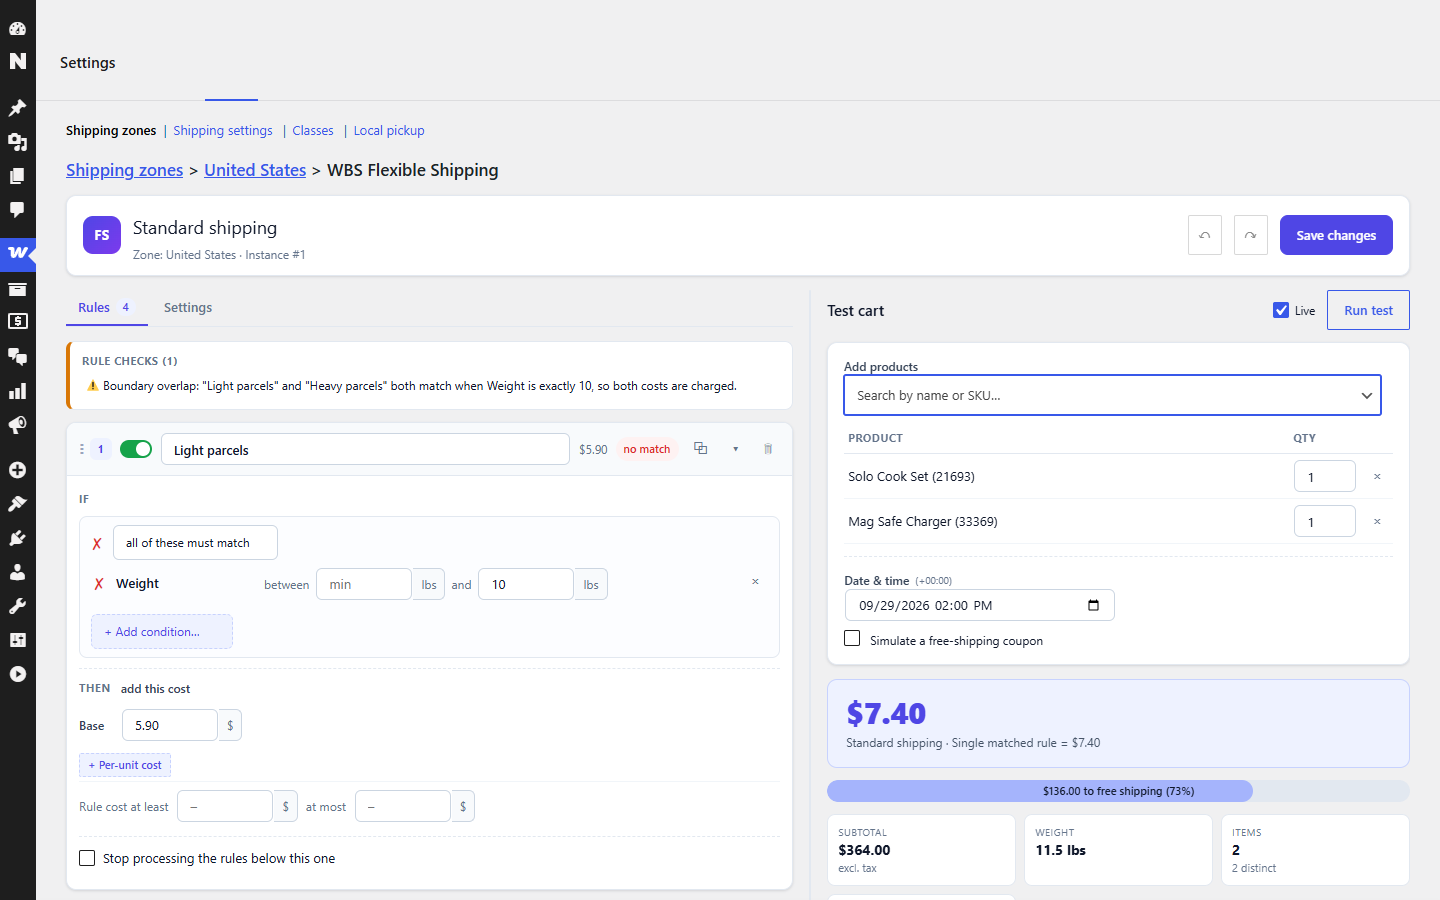Remove Mag Safe Charger from test cart

1377,522
